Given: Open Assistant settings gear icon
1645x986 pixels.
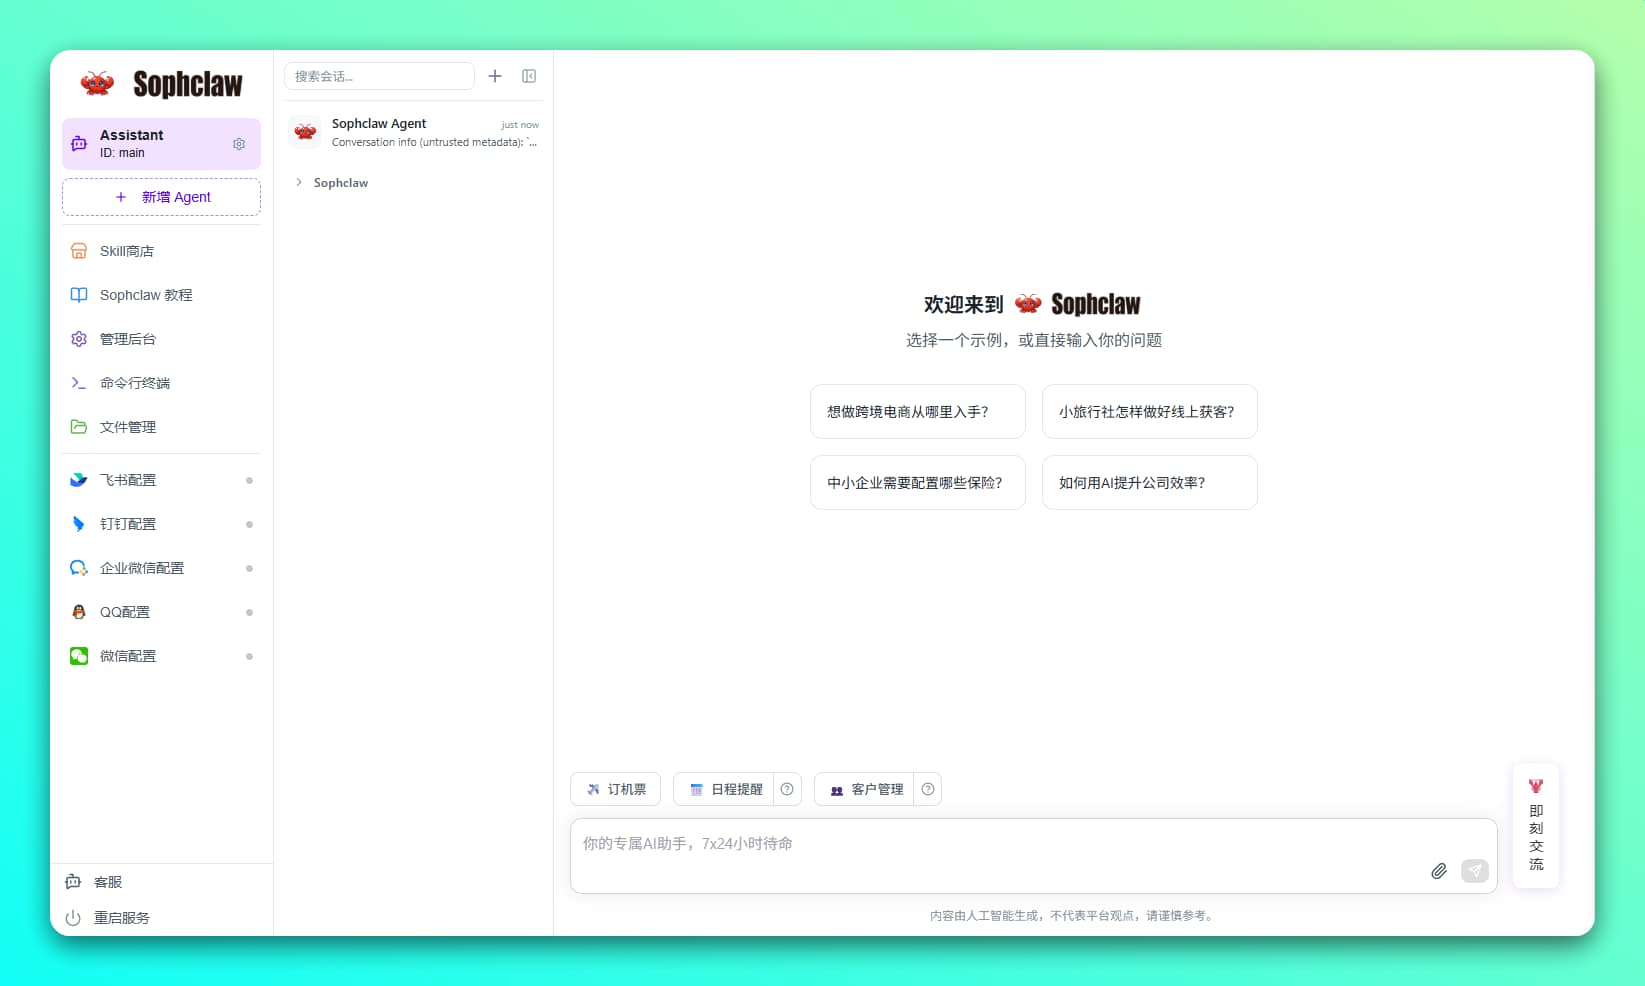Looking at the screenshot, I should coord(239,144).
